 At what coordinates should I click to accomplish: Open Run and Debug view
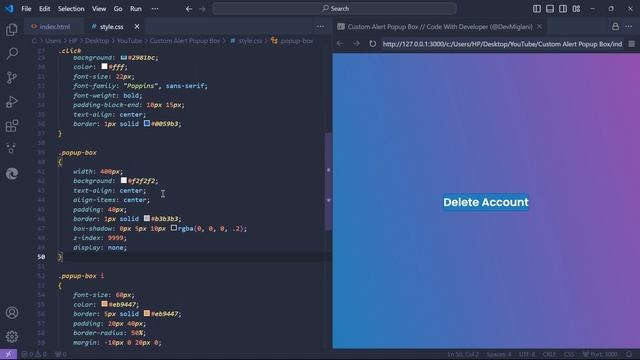coord(12,102)
